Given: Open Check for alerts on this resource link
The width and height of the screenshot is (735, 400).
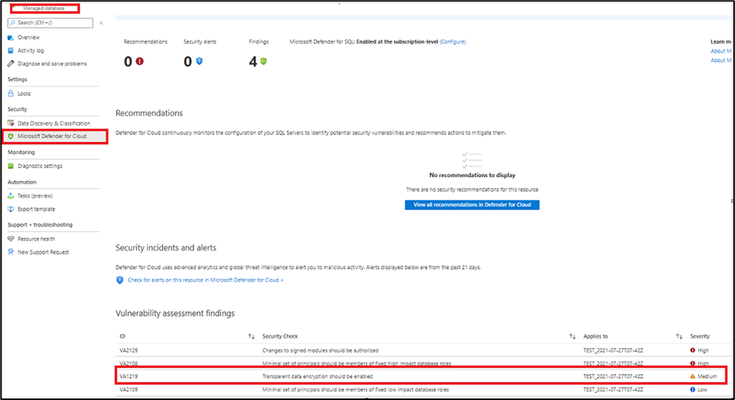Looking at the screenshot, I should (x=205, y=280).
